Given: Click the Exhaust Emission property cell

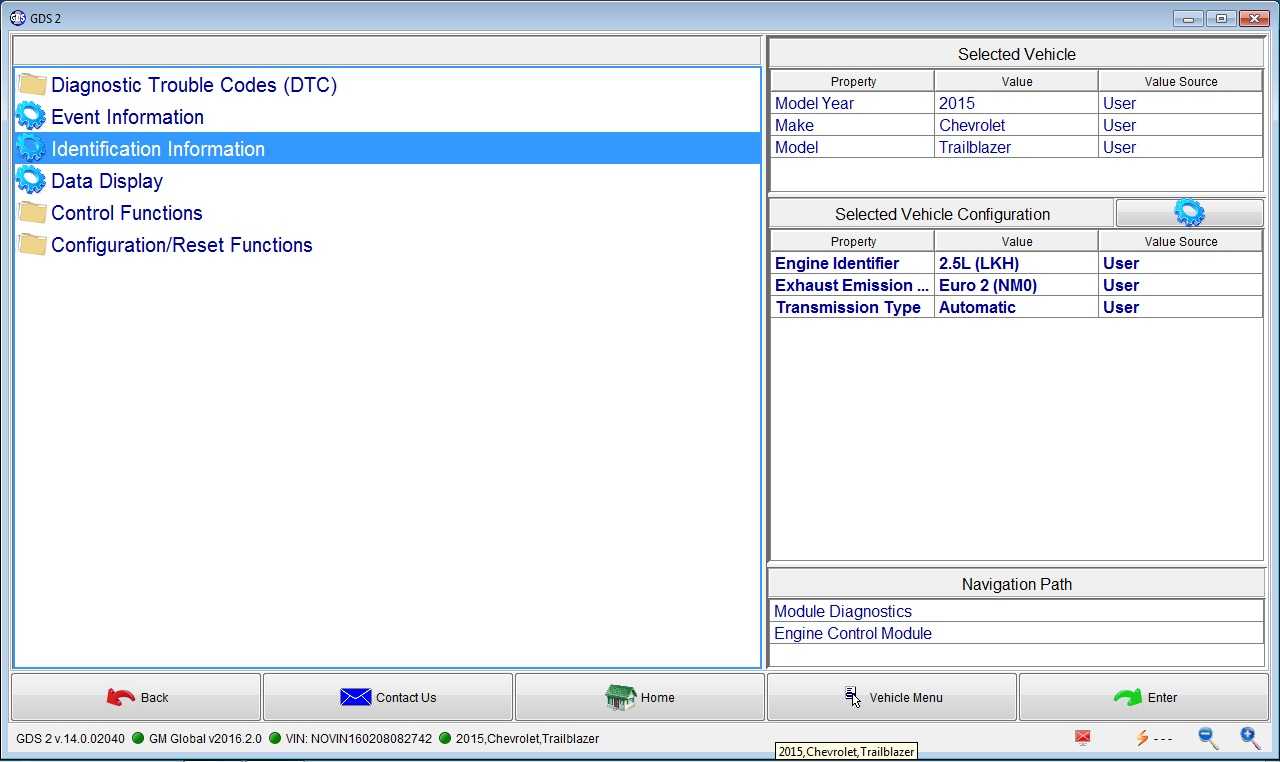Looking at the screenshot, I should click(853, 285).
